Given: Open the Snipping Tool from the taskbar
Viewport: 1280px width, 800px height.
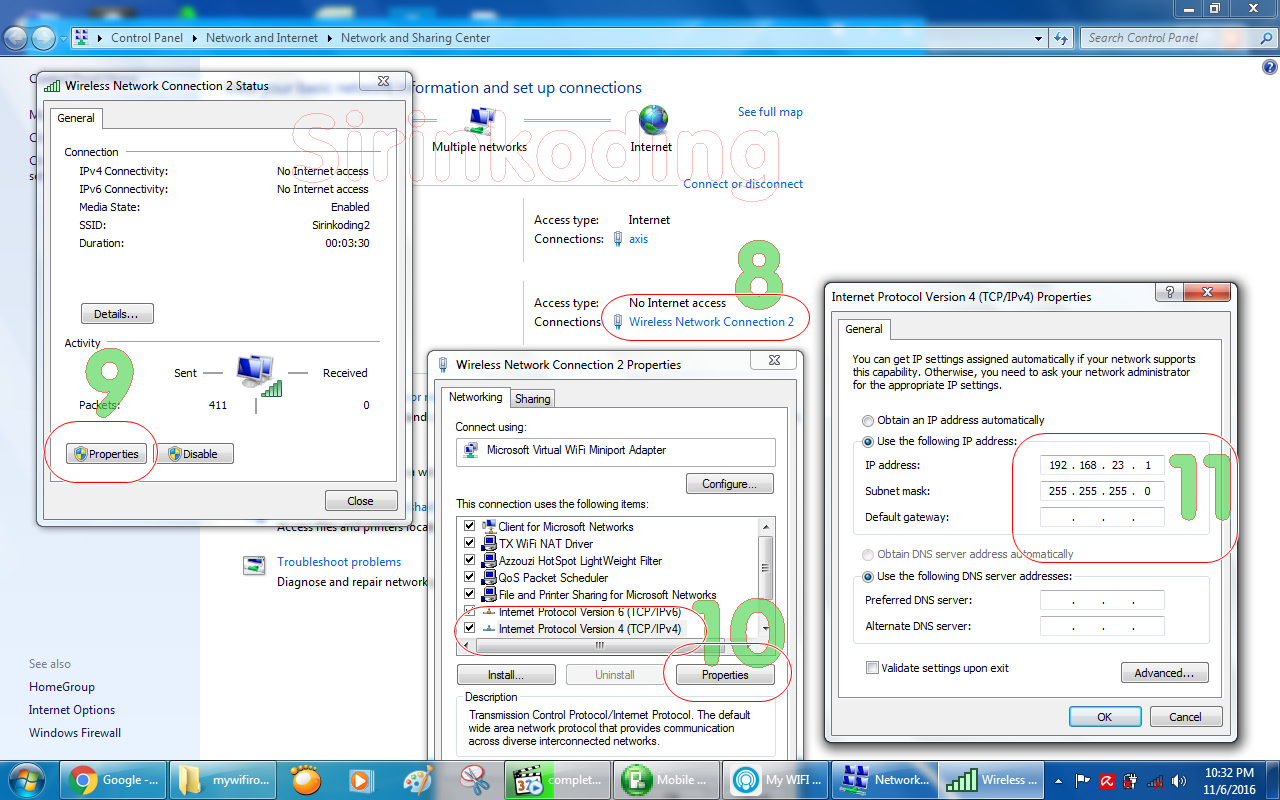Looking at the screenshot, I should pyautogui.click(x=472, y=780).
